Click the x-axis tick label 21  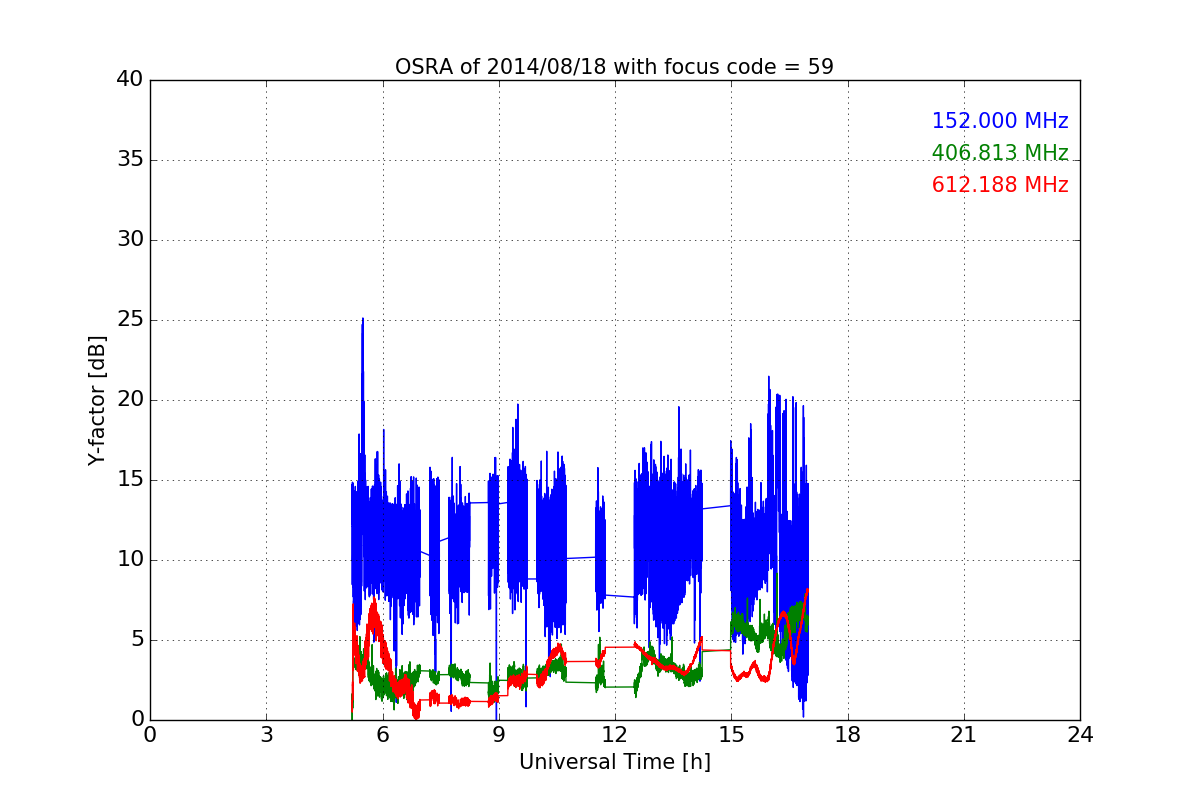click(x=964, y=735)
